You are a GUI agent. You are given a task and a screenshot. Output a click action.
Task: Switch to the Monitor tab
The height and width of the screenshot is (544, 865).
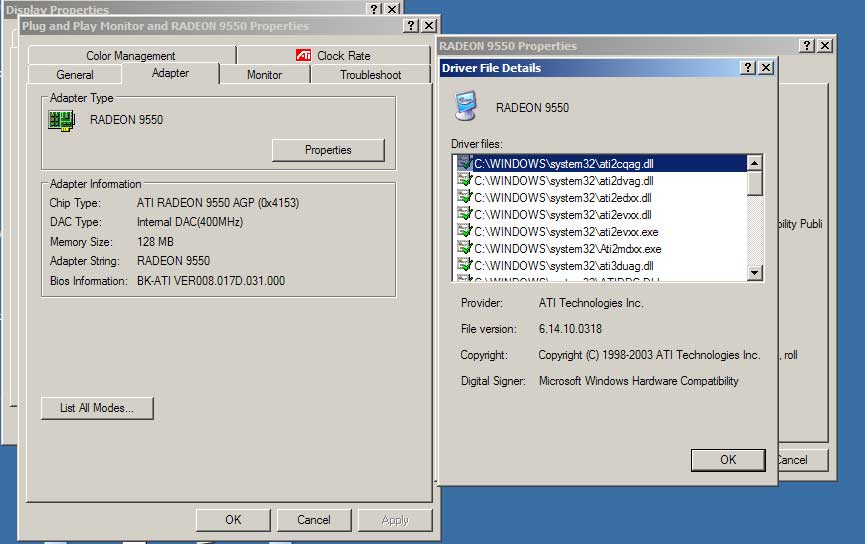(x=264, y=75)
